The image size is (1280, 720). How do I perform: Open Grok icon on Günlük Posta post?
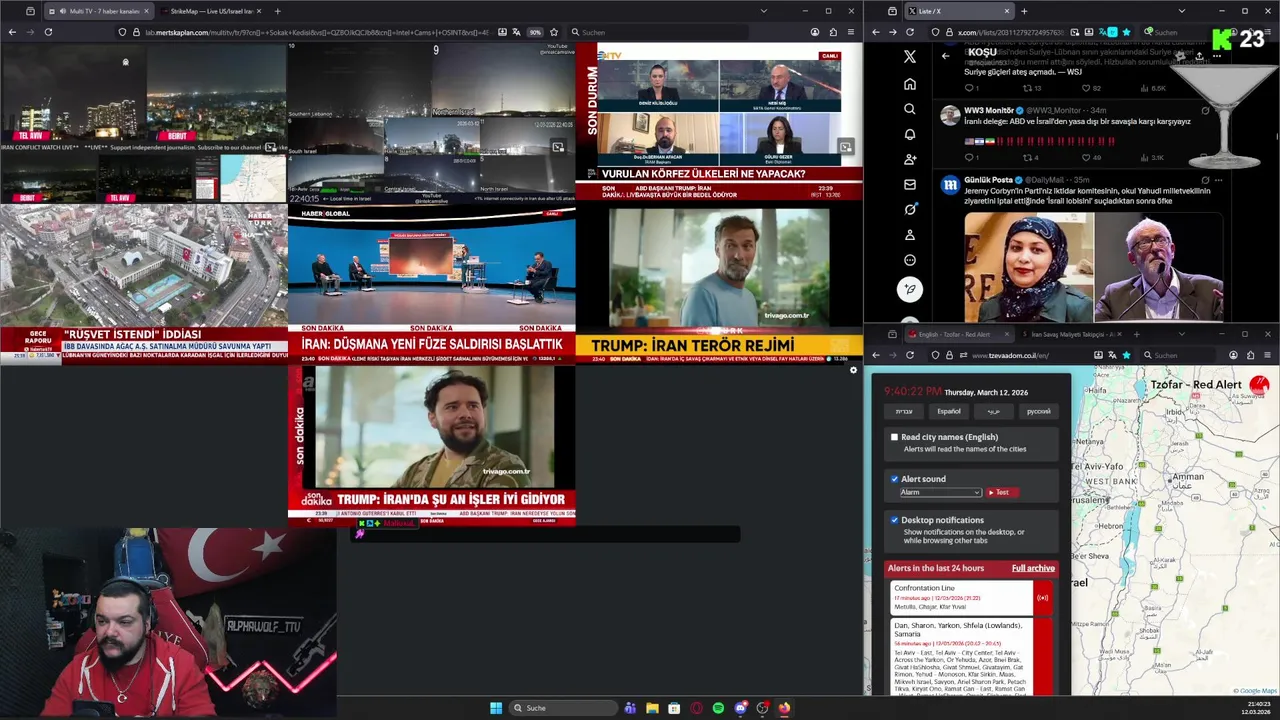coord(1204,180)
